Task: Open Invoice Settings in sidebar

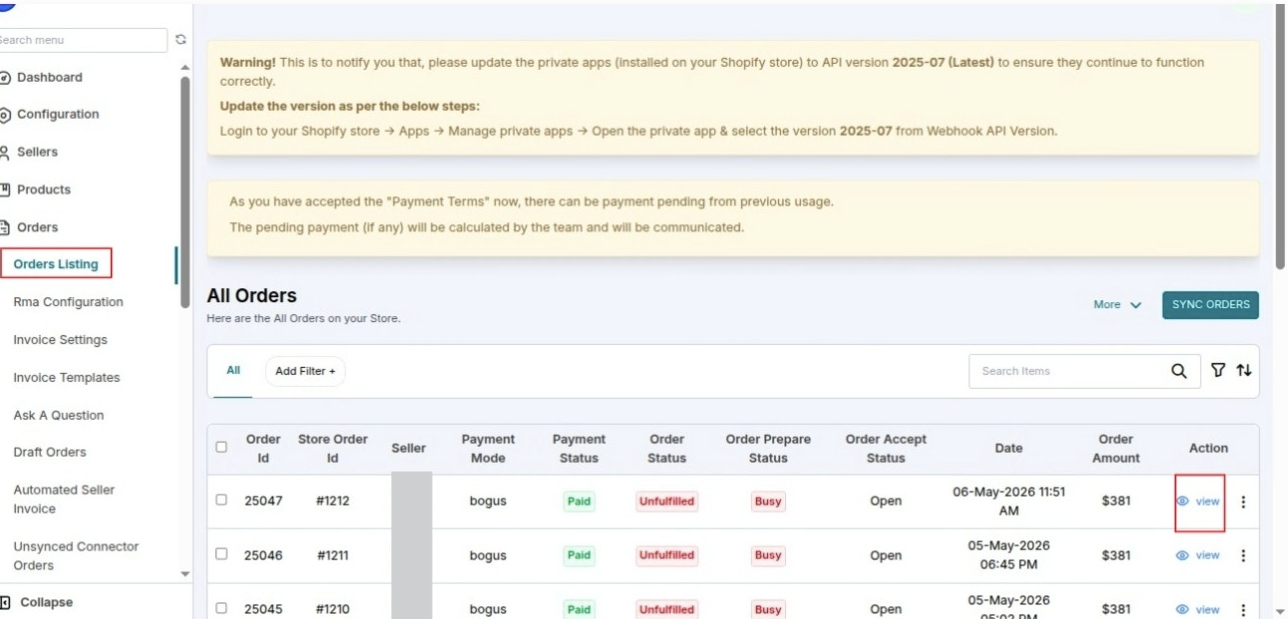Action: pos(60,340)
